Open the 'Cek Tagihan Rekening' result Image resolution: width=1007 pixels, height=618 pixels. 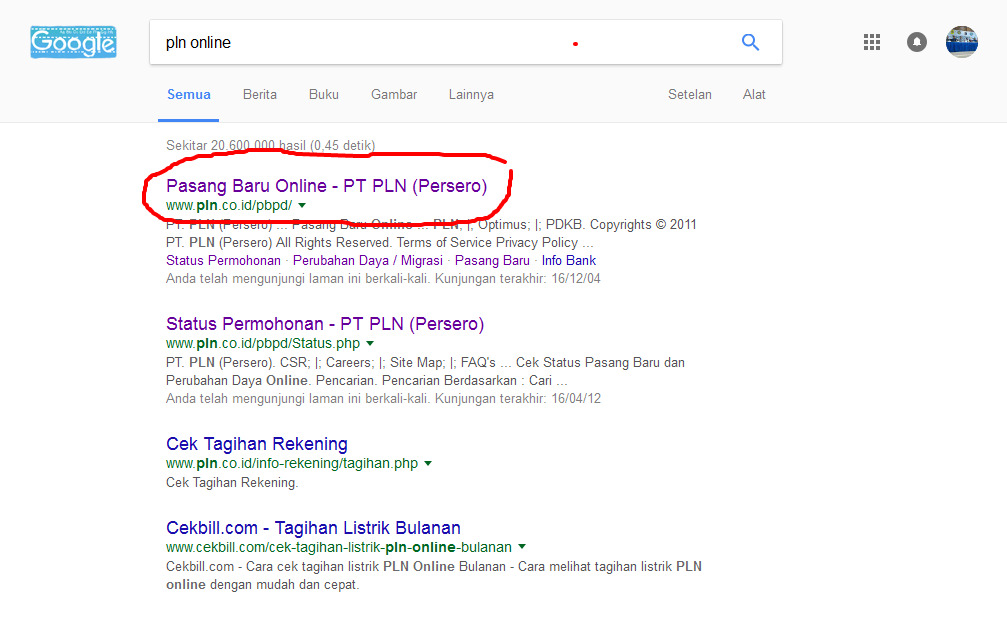click(257, 444)
